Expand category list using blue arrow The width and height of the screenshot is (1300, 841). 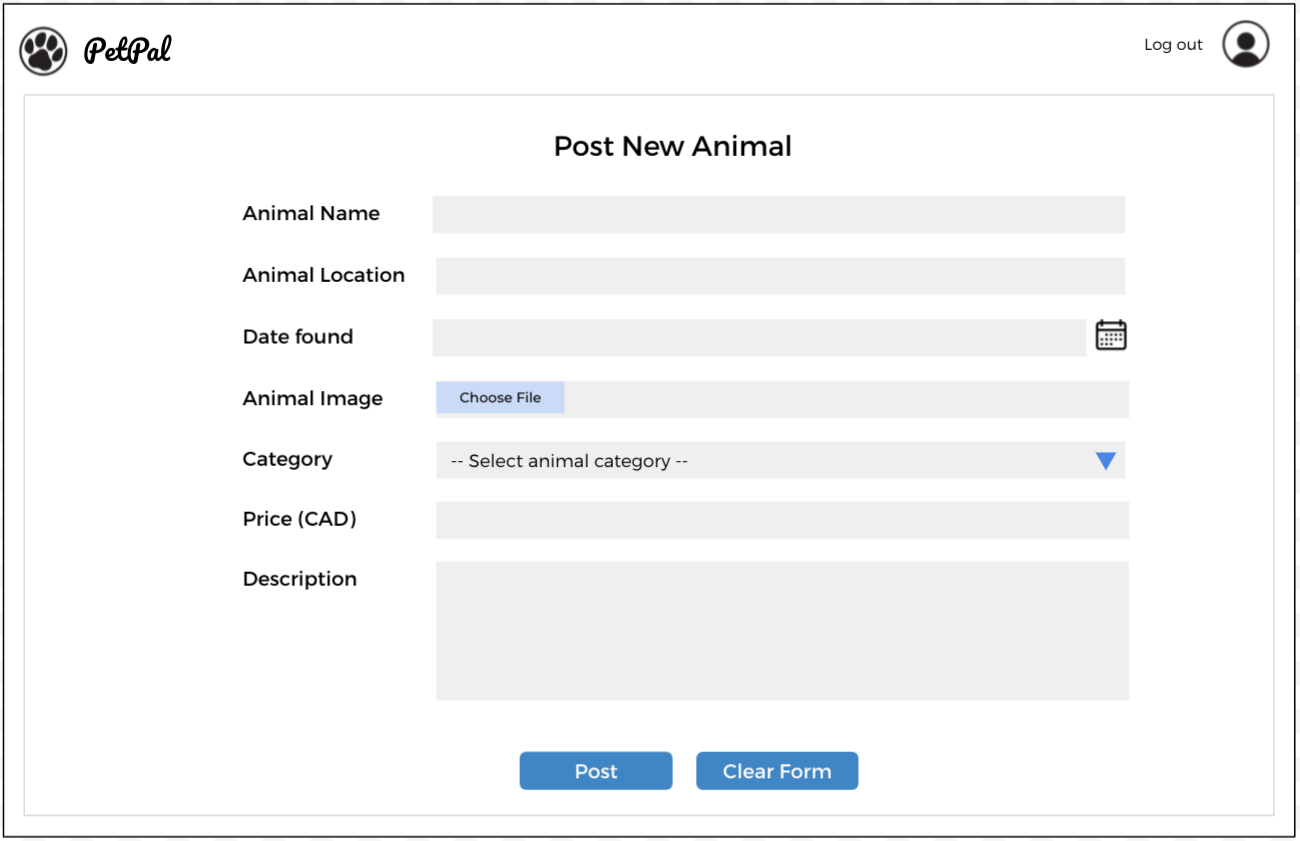pyautogui.click(x=1105, y=461)
